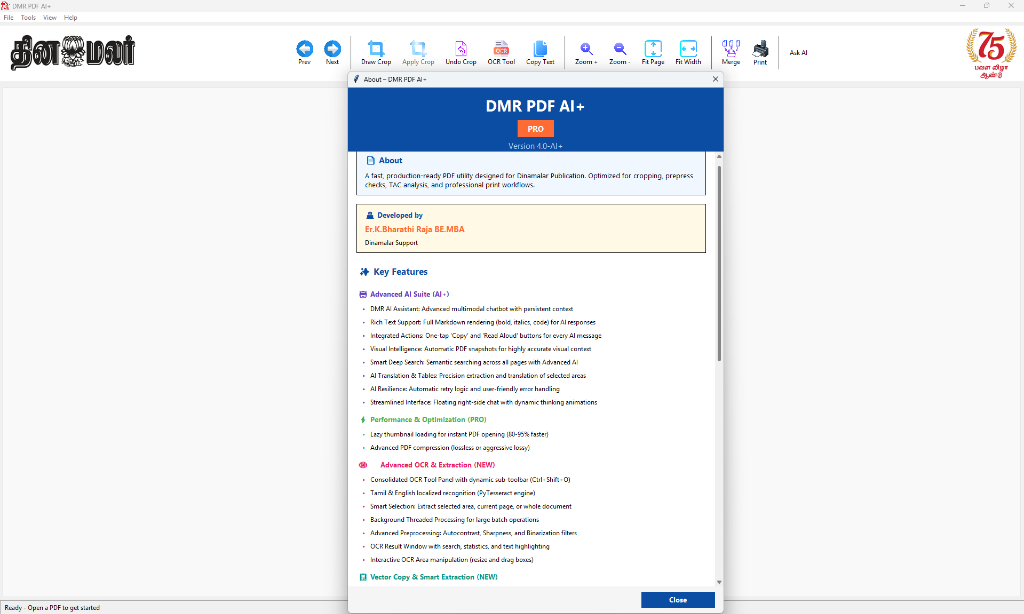Click the About dialog title bar icon
Viewport: 1024px width, 614px height.
(x=356, y=79)
